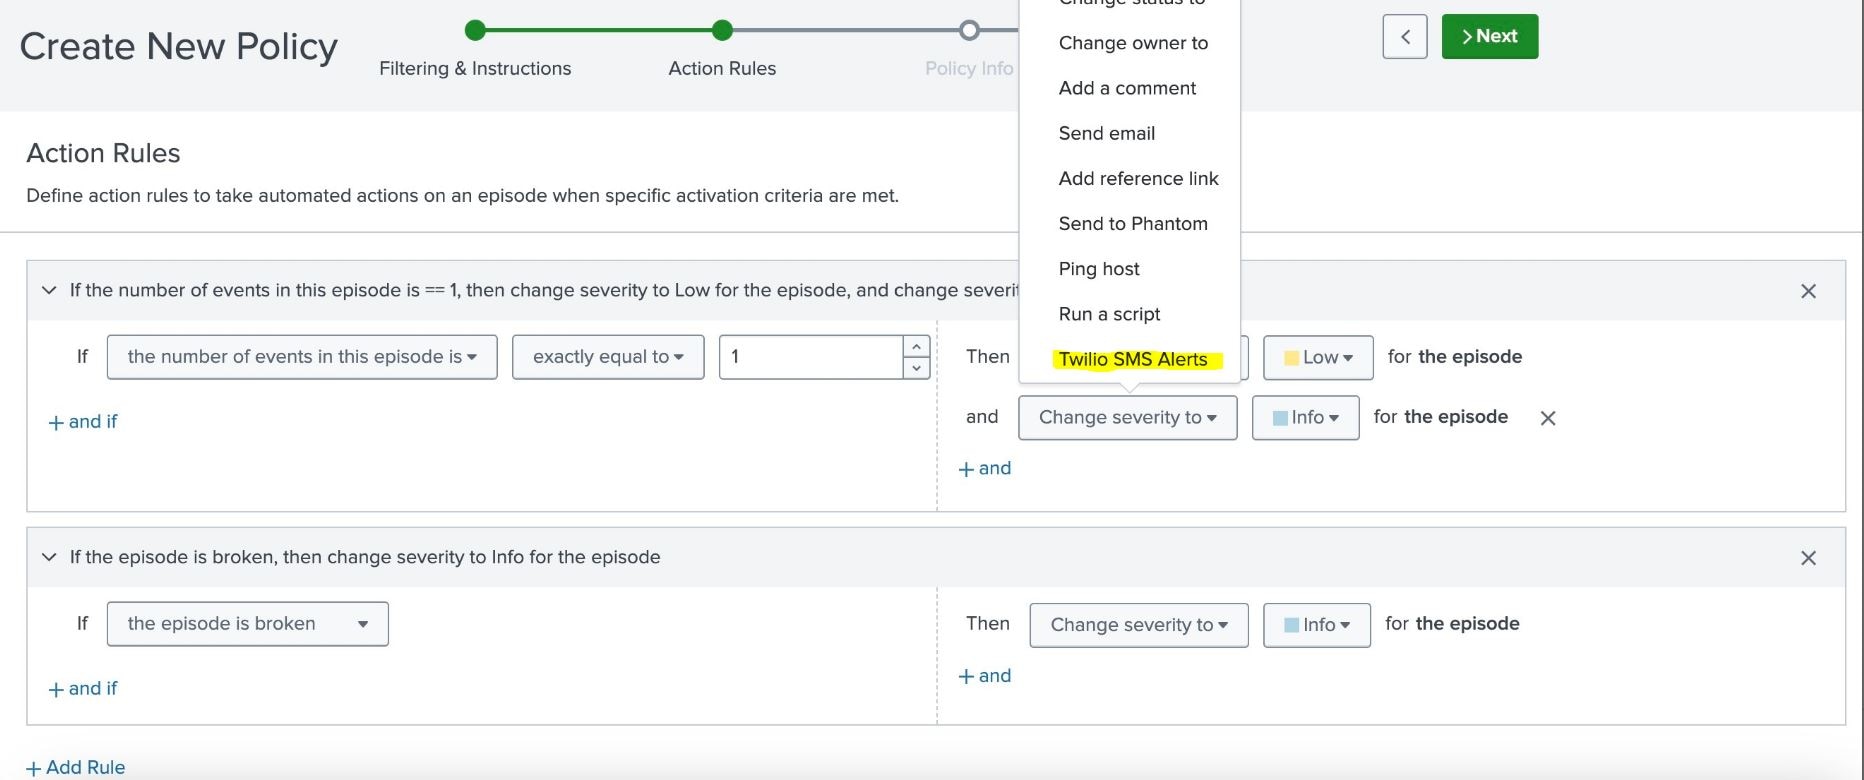
Task: Add '+ and if' condition to first rule
Action: coord(83,422)
